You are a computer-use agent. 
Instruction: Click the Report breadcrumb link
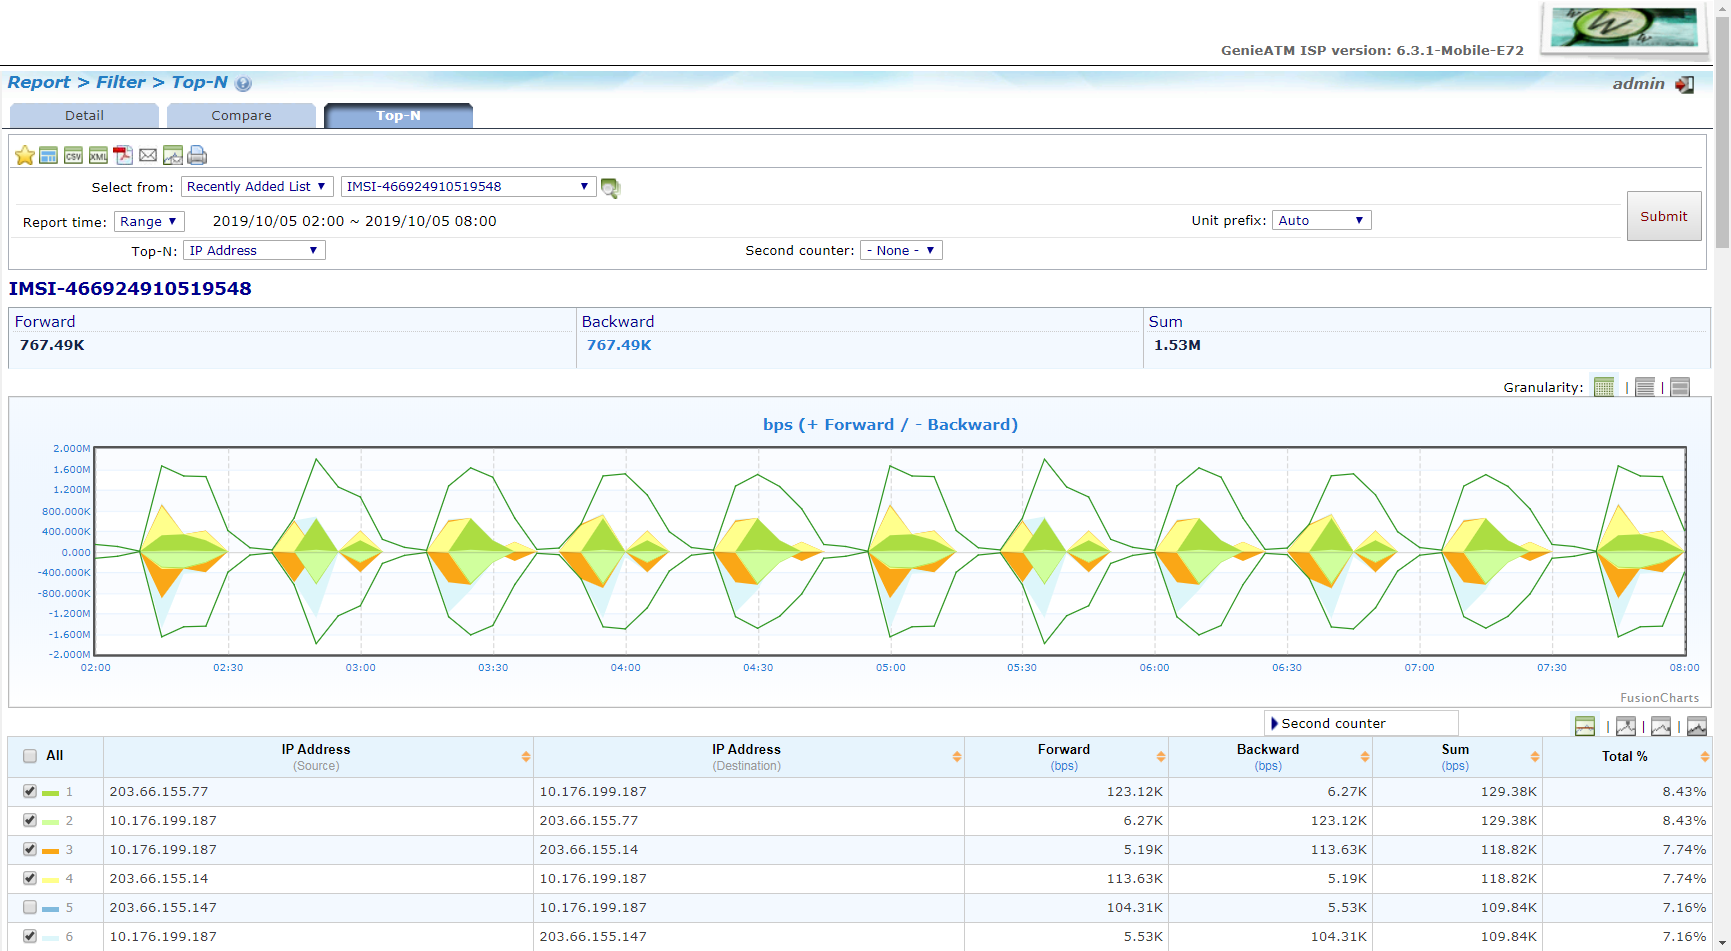pos(39,83)
